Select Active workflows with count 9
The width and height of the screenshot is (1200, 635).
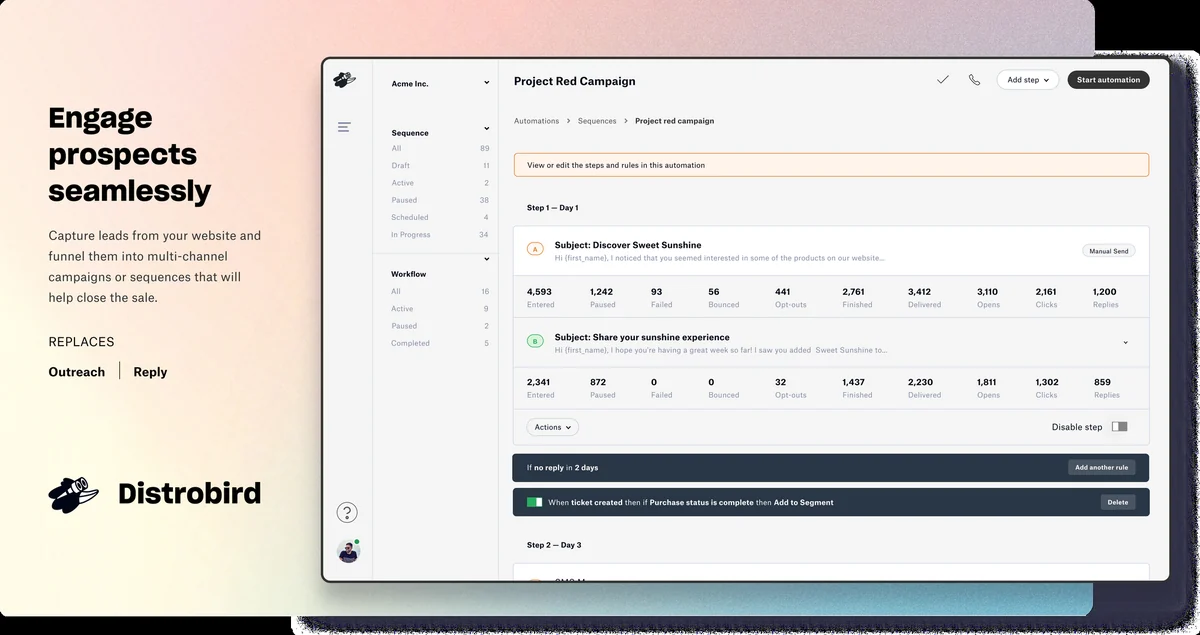click(x=440, y=309)
